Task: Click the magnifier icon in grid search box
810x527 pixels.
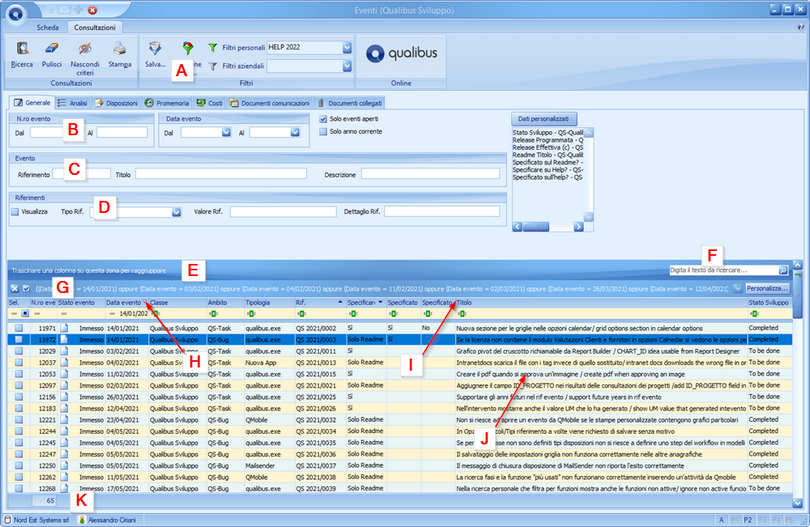Action: click(783, 270)
